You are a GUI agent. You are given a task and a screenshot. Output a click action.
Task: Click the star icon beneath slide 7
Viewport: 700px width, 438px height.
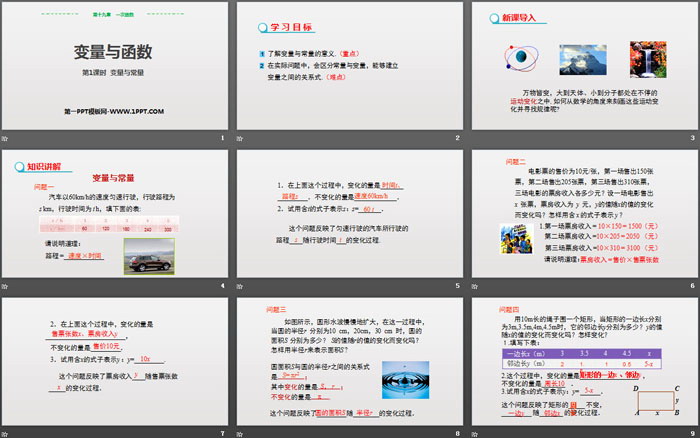click(5, 434)
